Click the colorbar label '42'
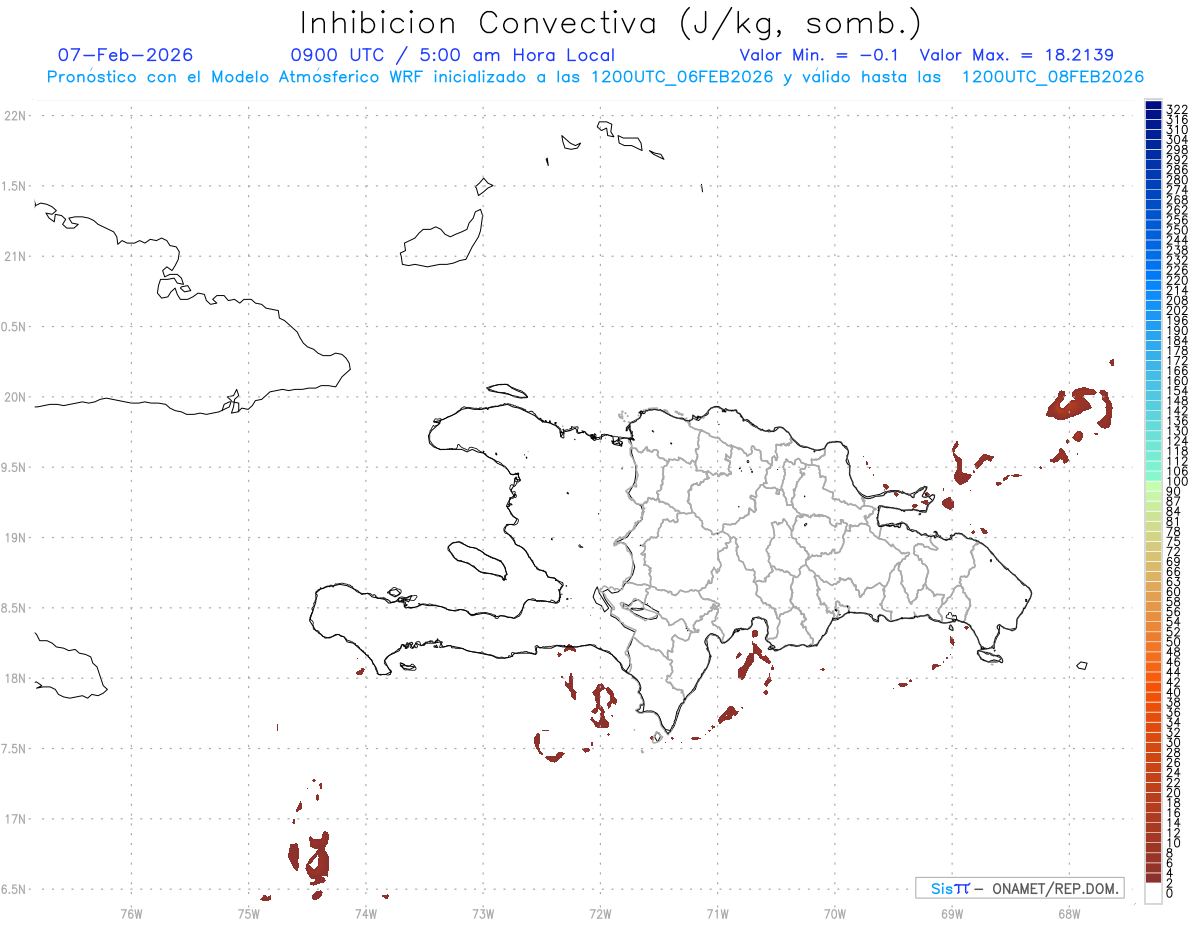Image resolution: width=1200 pixels, height=927 pixels. pos(1174,681)
